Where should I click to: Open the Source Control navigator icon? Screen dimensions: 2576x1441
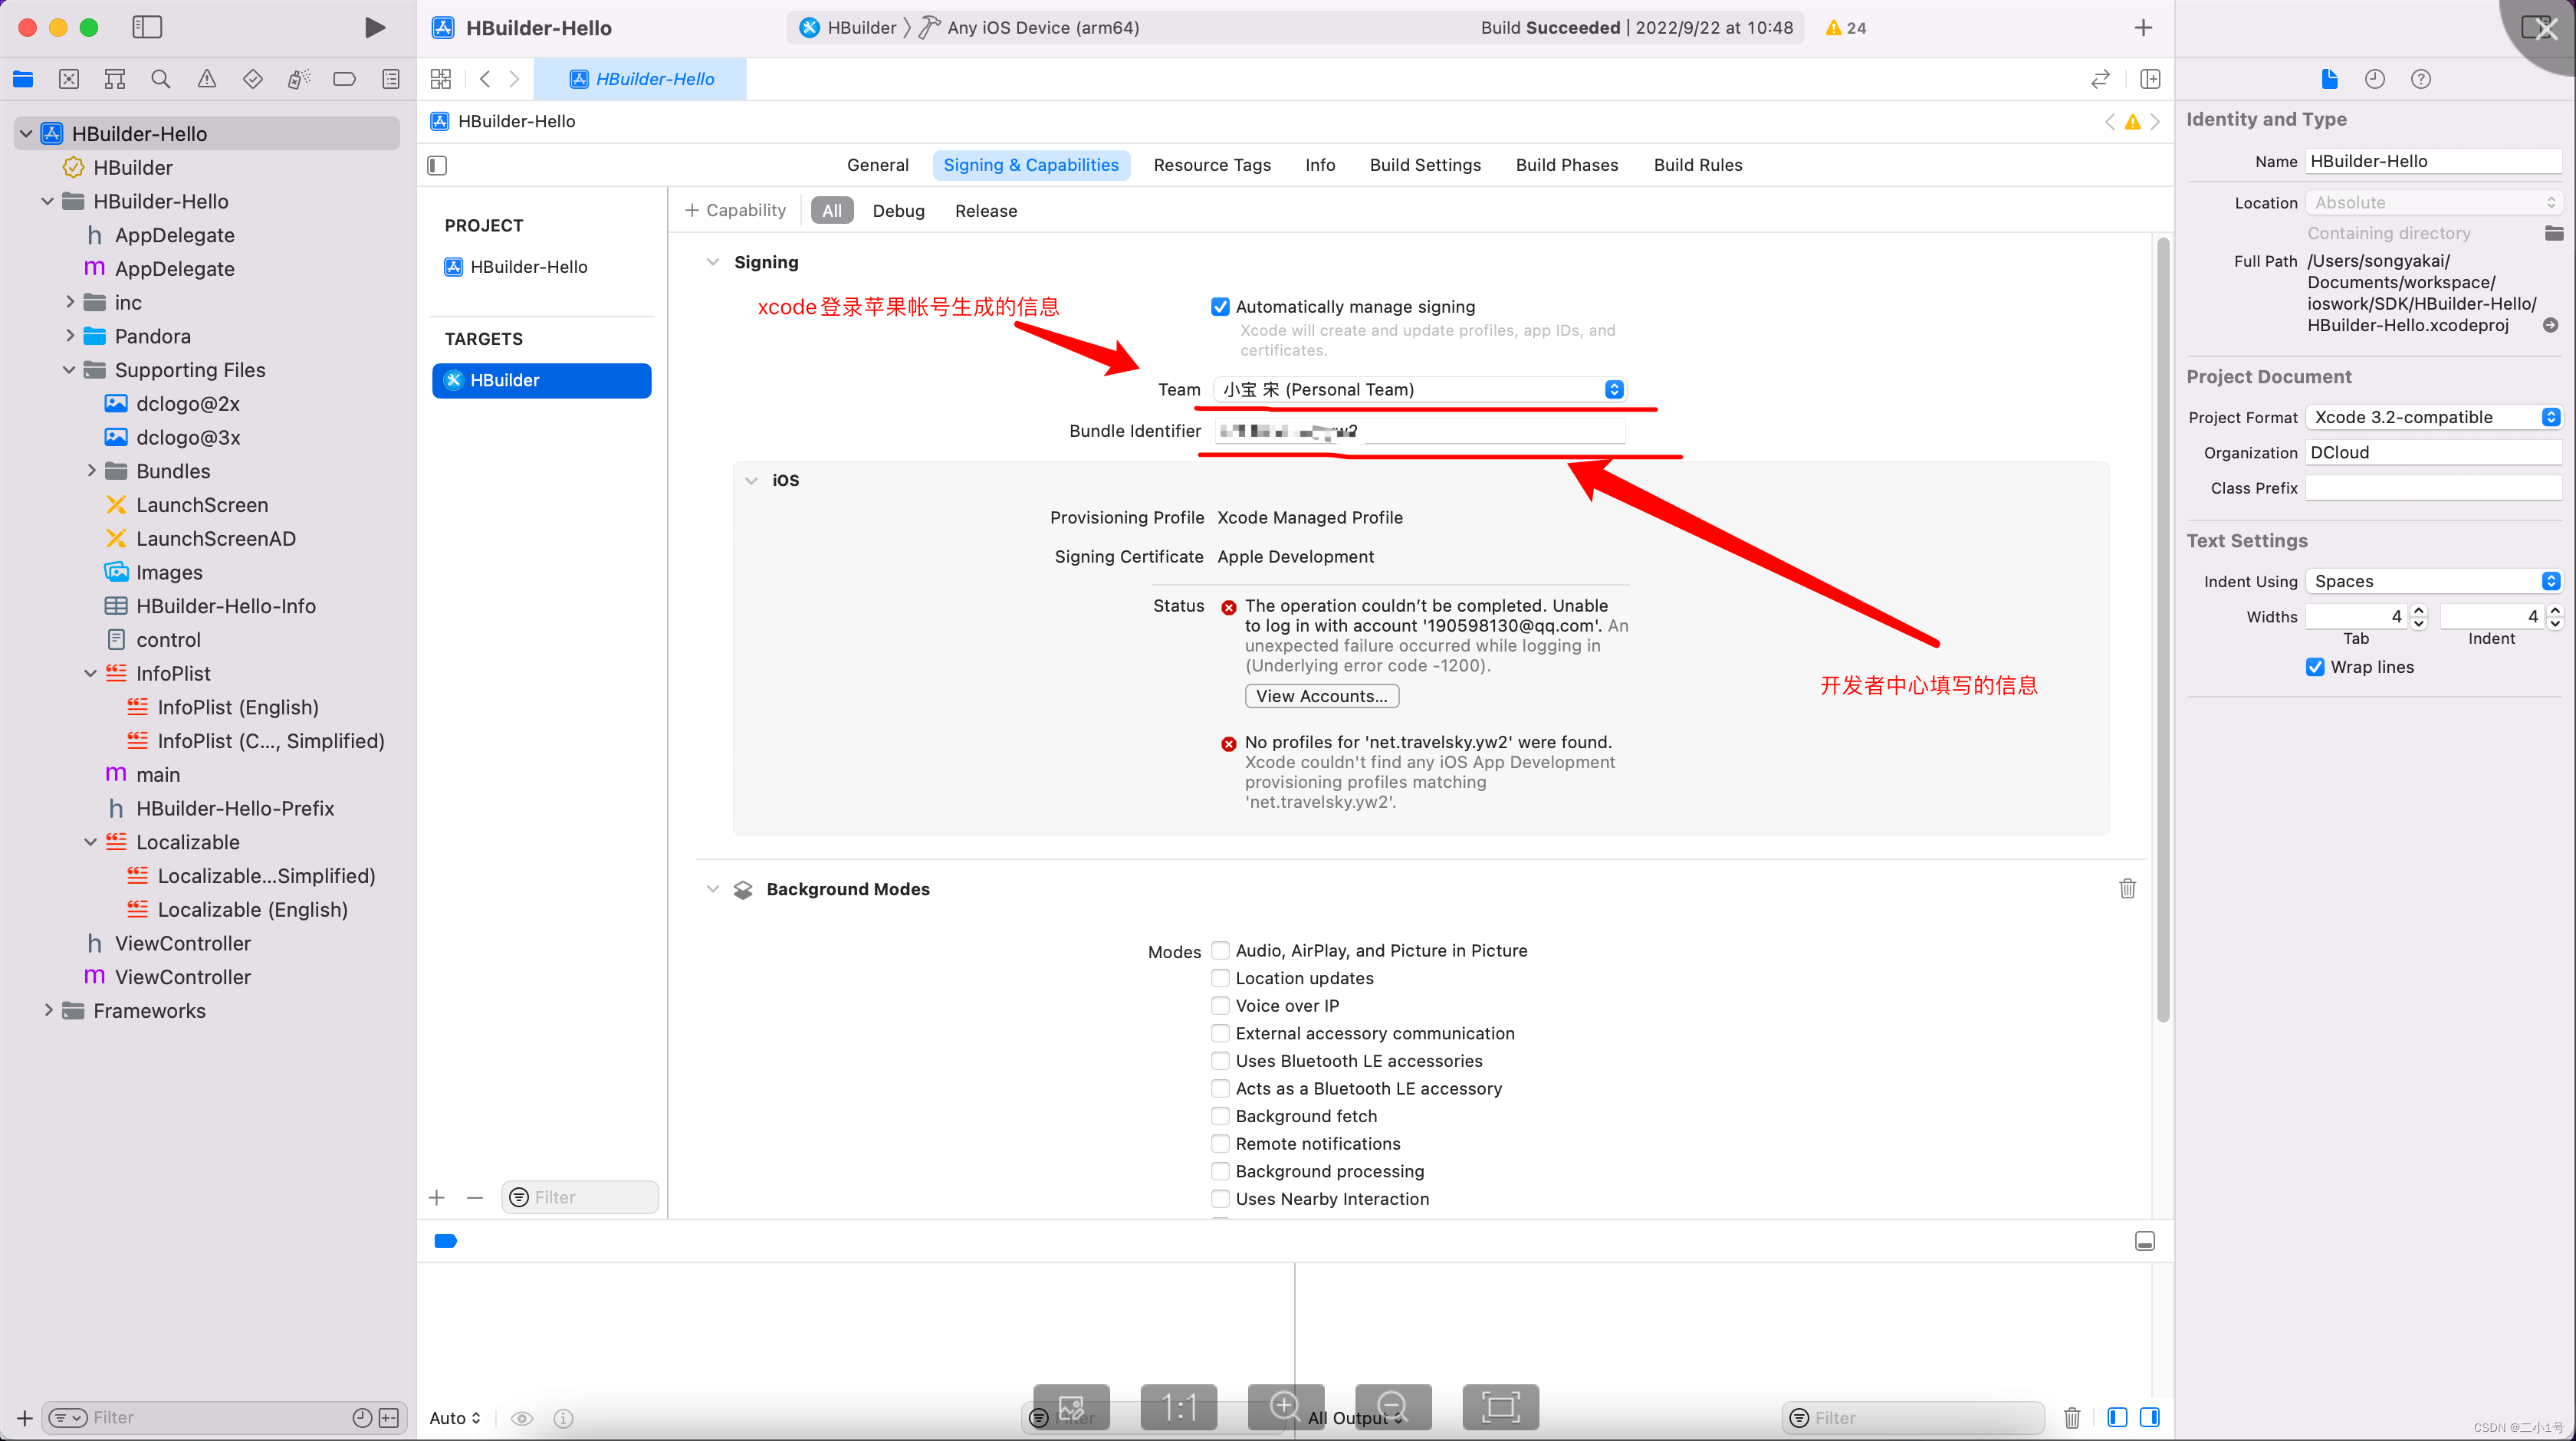click(69, 79)
